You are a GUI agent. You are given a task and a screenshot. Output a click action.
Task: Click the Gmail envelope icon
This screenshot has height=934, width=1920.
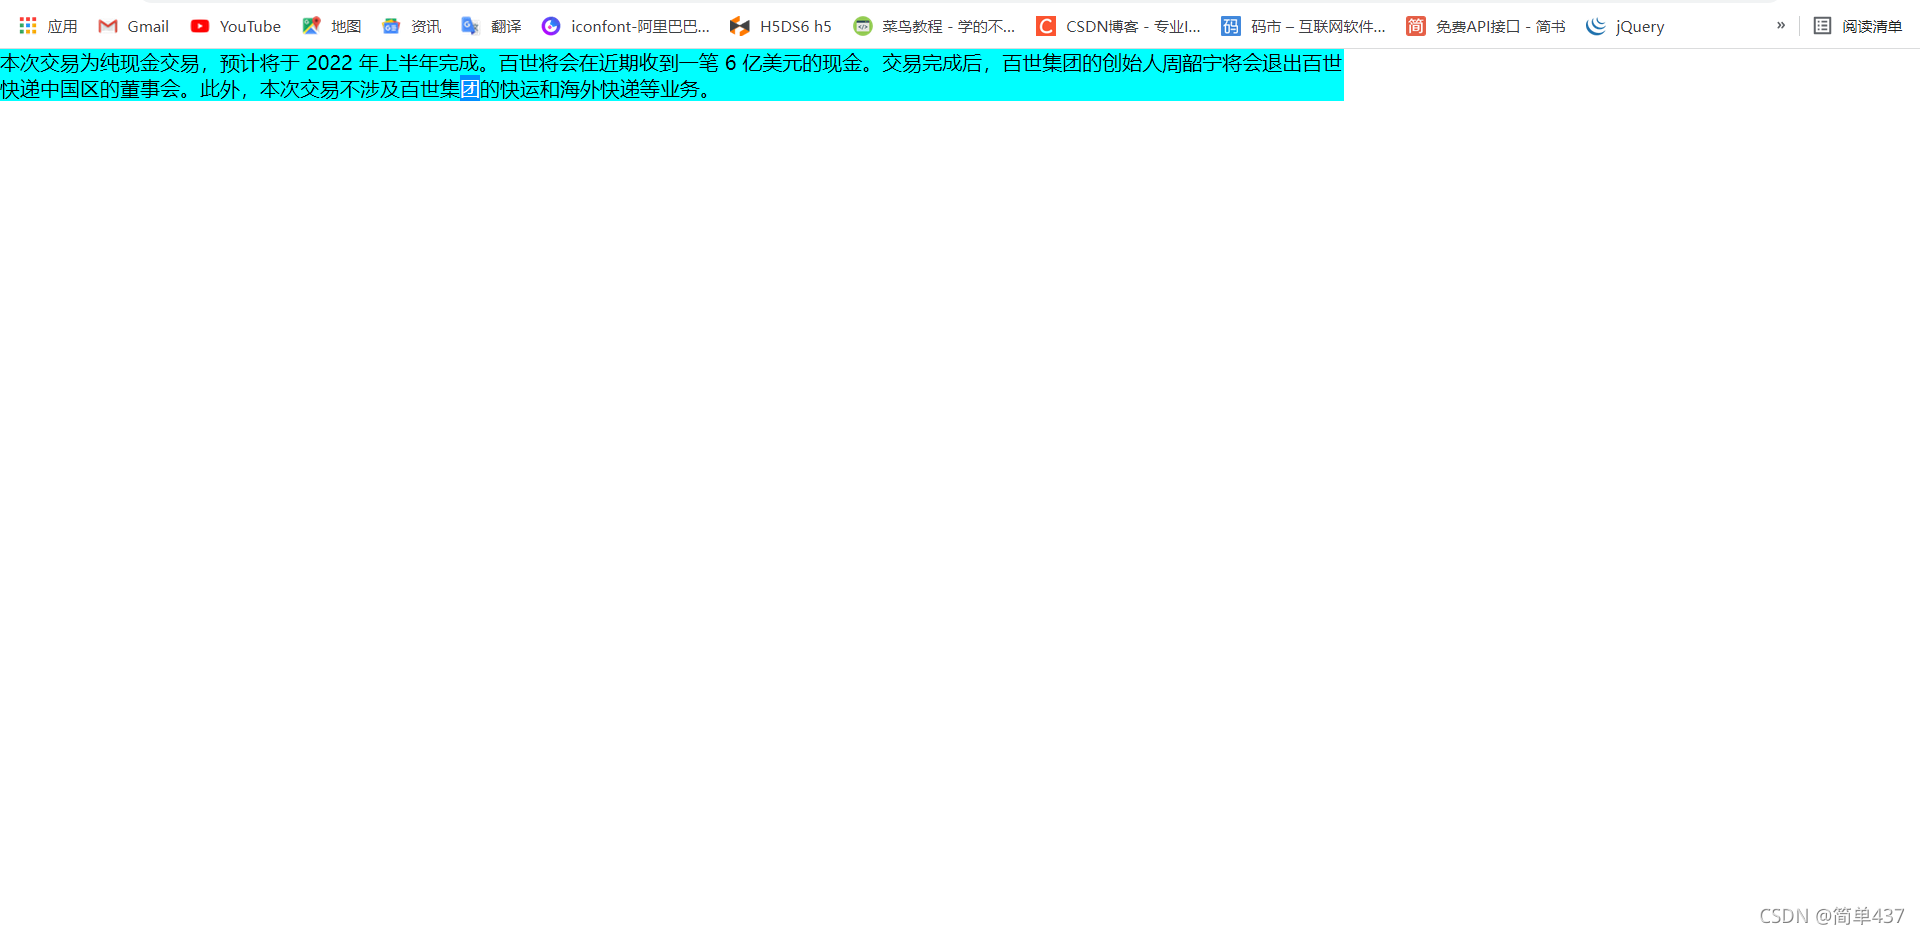(x=108, y=26)
